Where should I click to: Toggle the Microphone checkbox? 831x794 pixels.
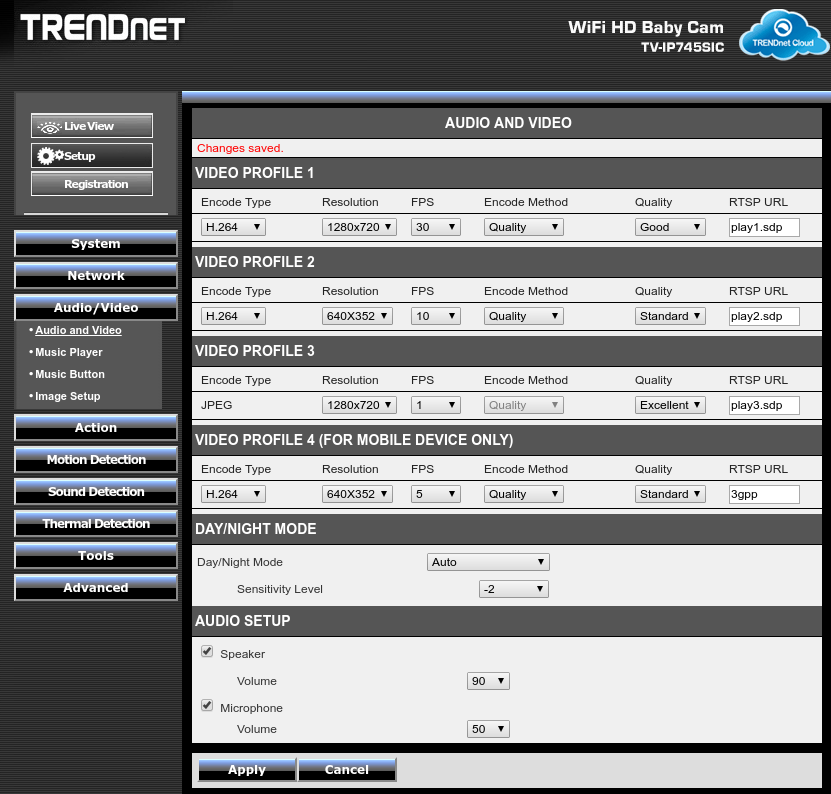pyautogui.click(x=207, y=705)
